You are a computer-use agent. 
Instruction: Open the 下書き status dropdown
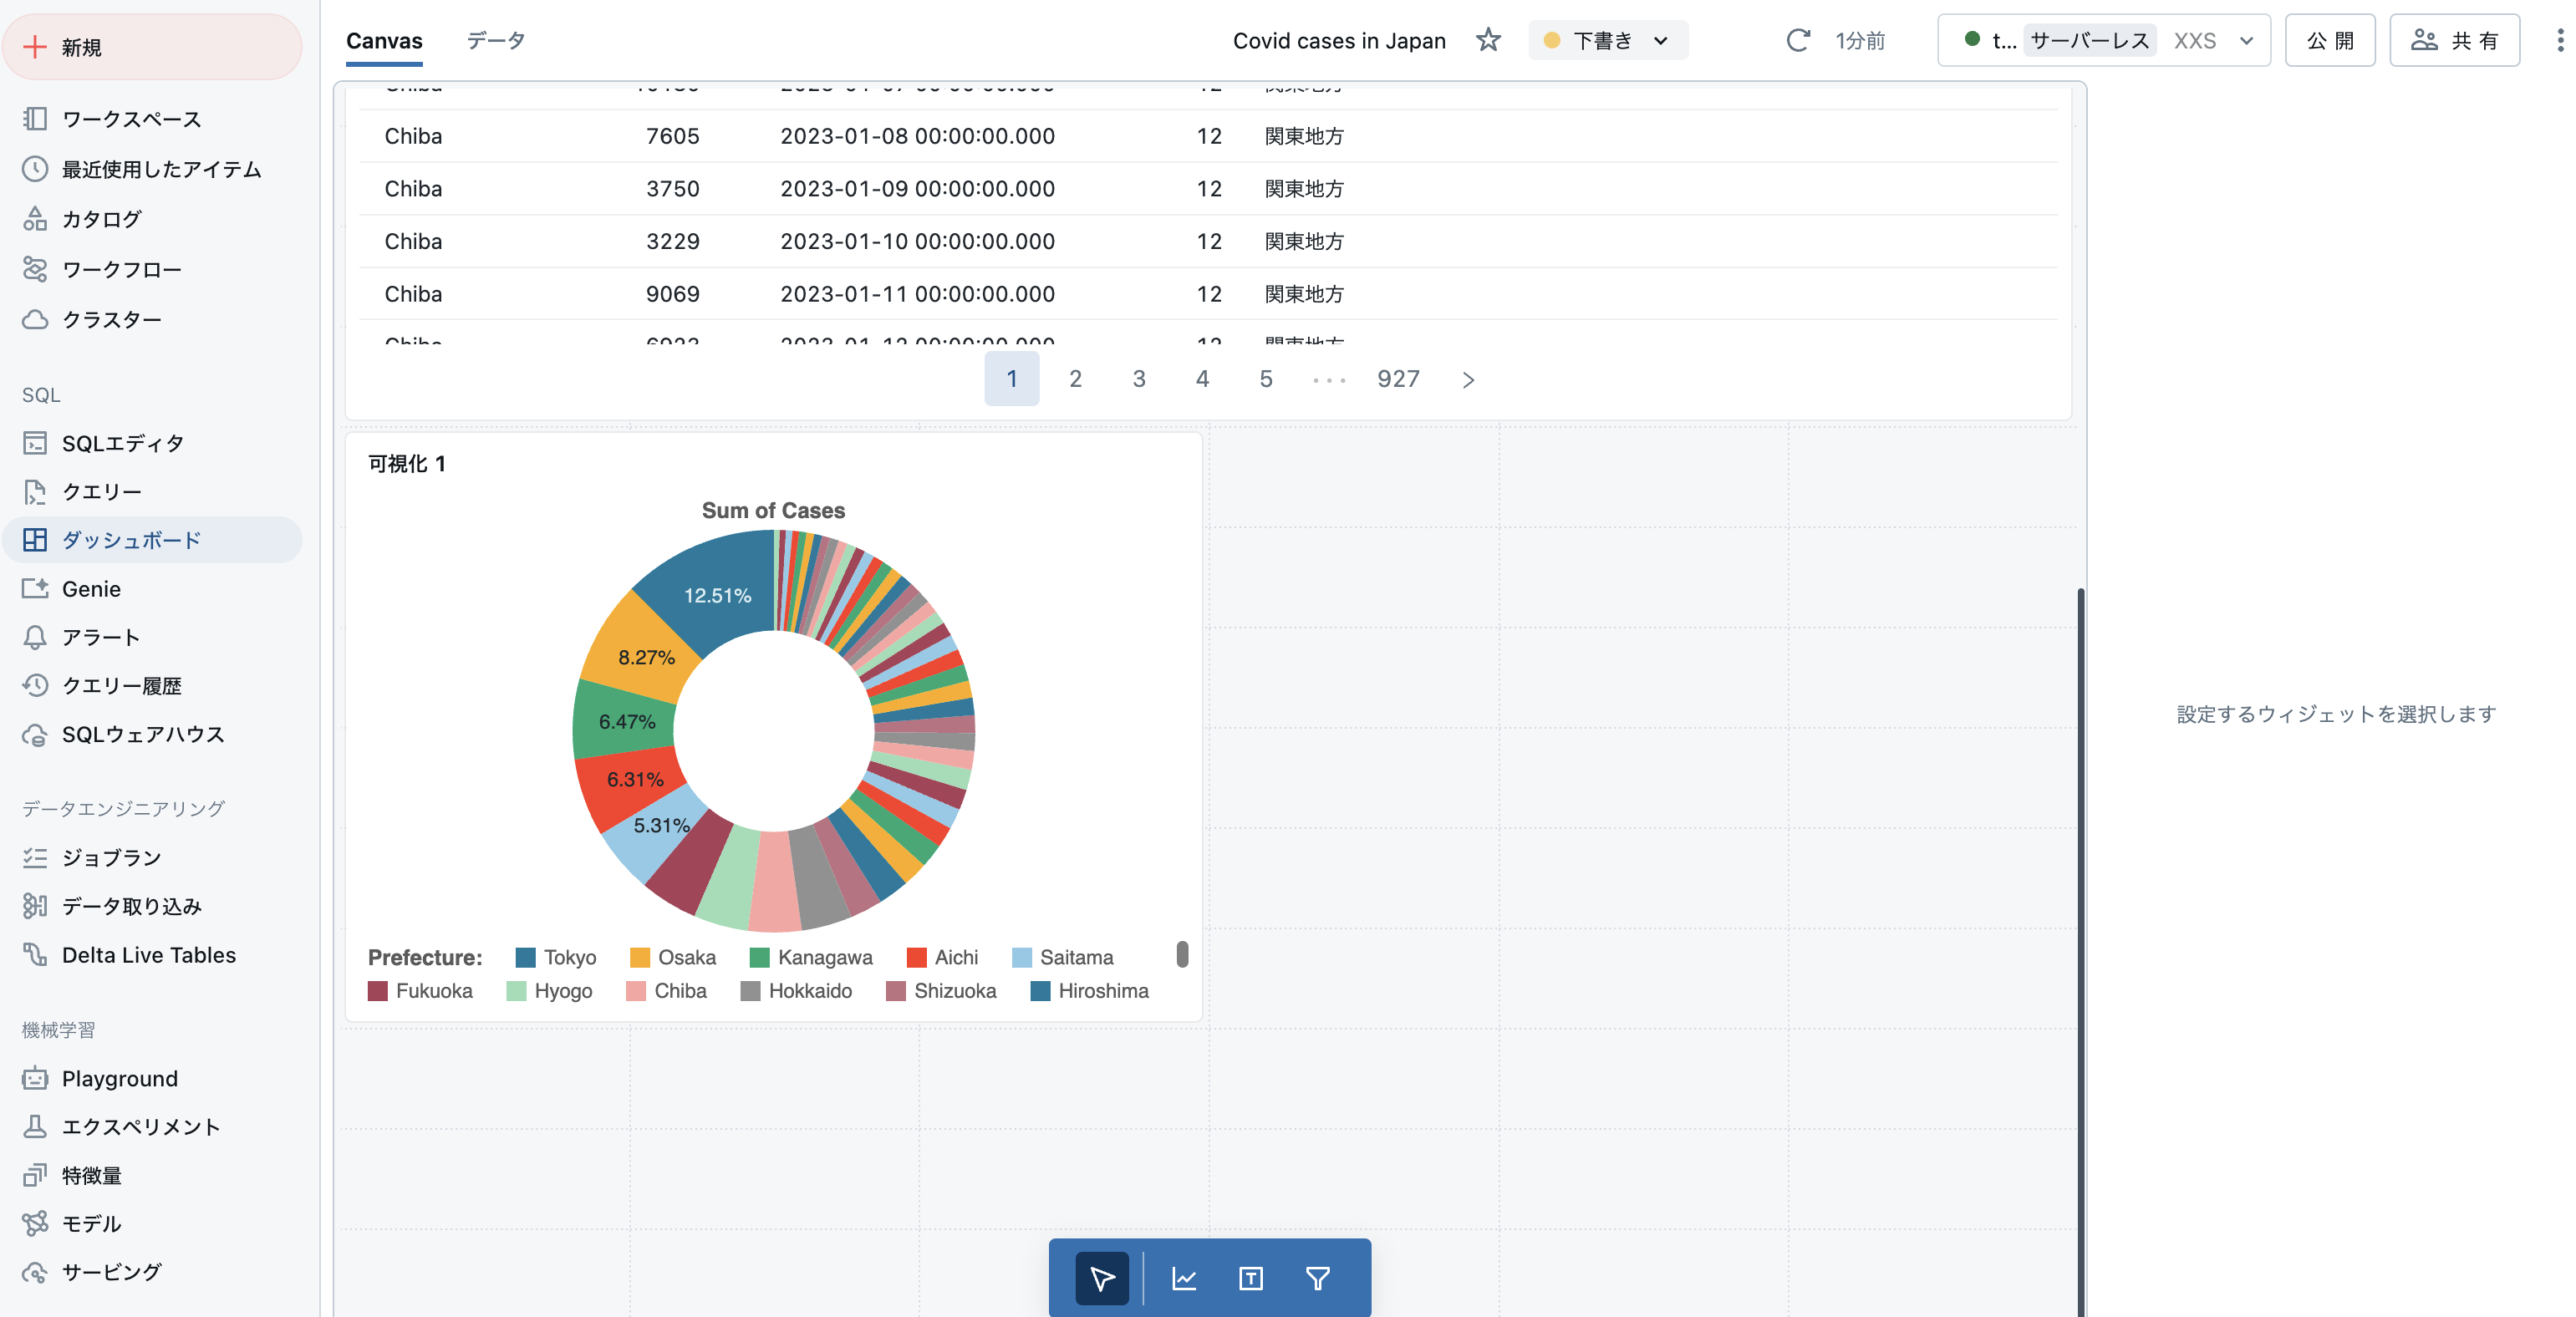pyautogui.click(x=1607, y=40)
